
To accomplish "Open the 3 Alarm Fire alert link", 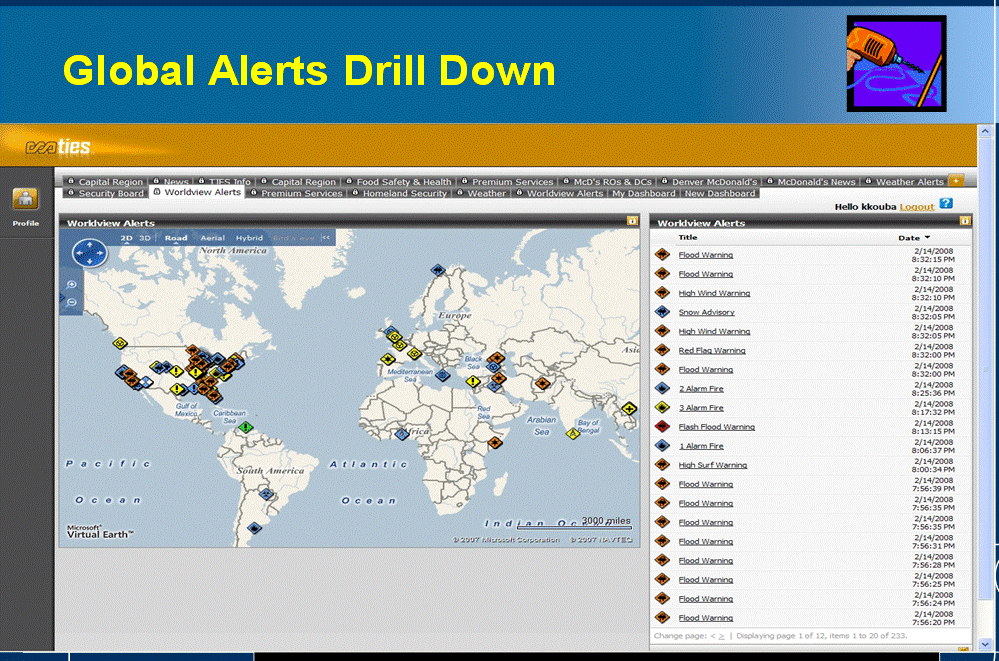I will [701, 408].
